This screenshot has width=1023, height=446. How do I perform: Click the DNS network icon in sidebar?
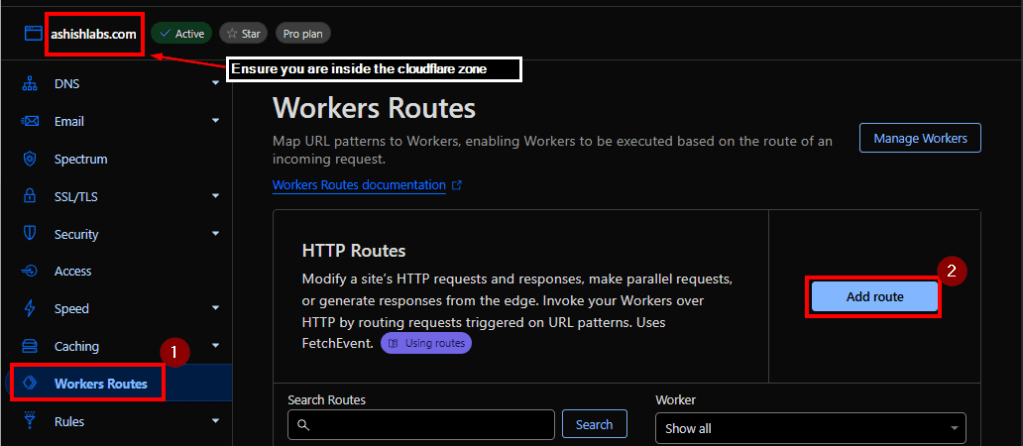30,84
